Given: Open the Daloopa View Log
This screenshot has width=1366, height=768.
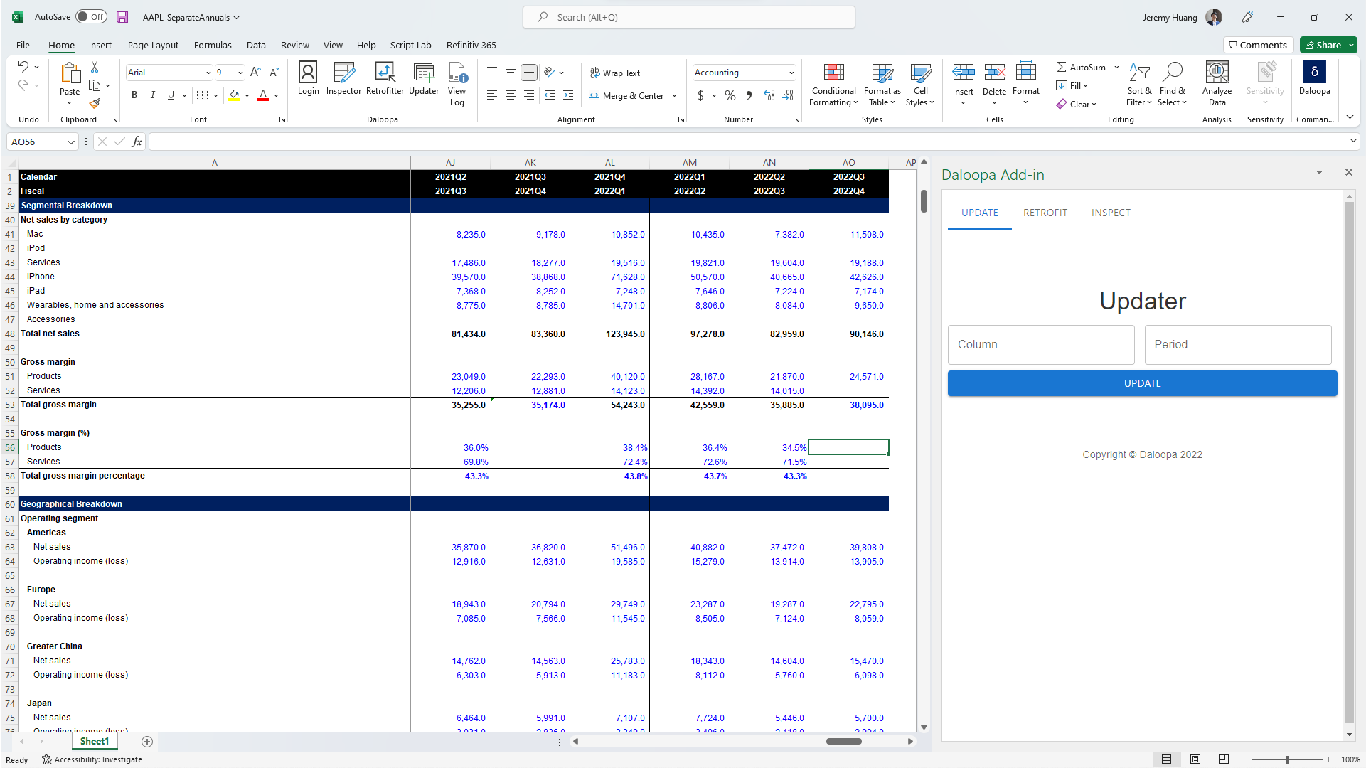Looking at the screenshot, I should click(458, 84).
